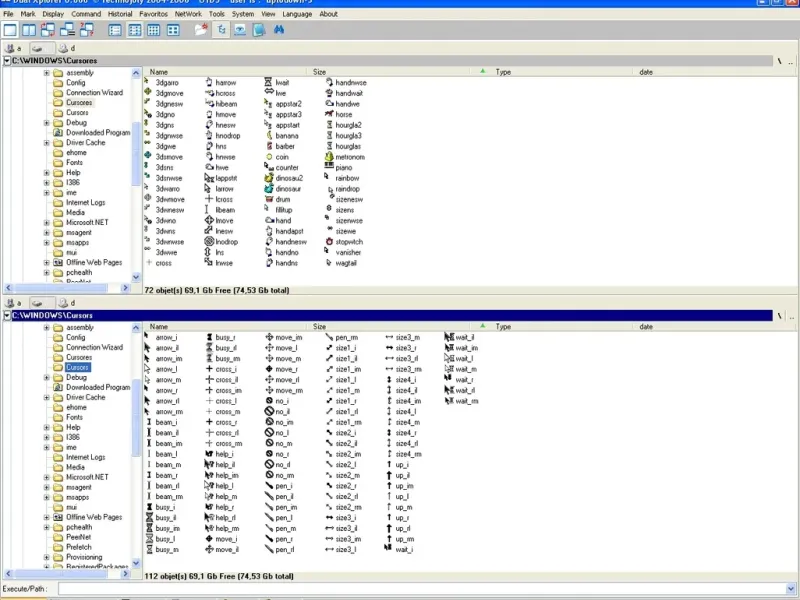Open search with the binoculars icon
Screen dimensions: 800x600
tap(279, 30)
